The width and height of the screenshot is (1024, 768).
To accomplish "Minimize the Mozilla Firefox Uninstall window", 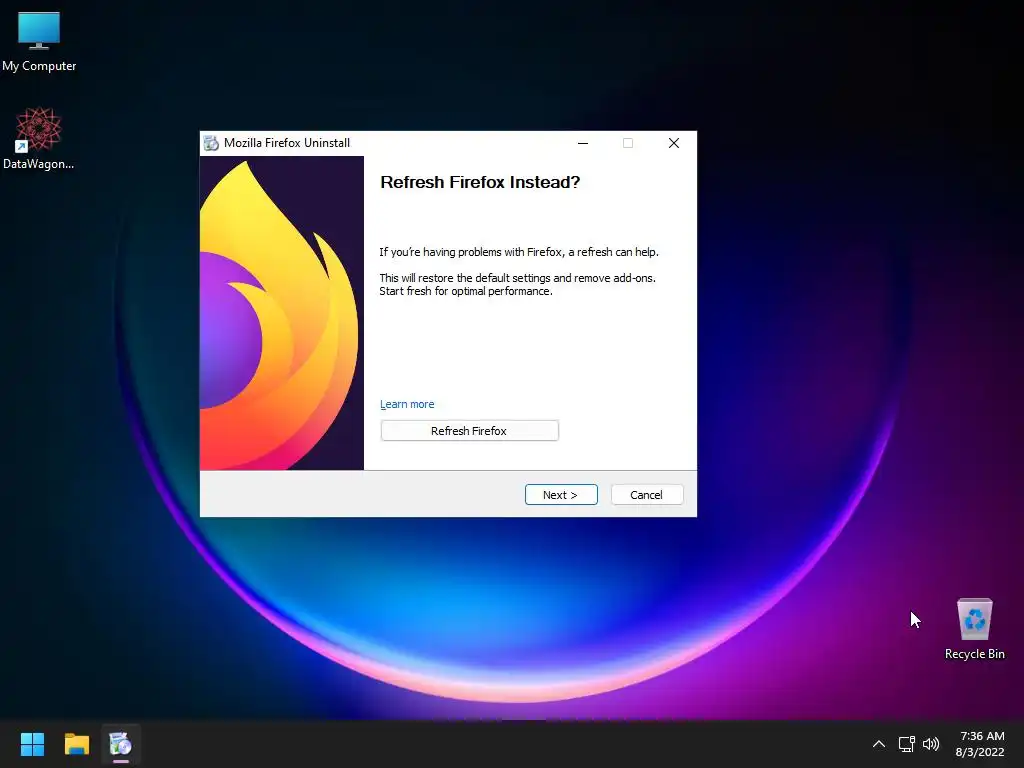I will (x=583, y=143).
